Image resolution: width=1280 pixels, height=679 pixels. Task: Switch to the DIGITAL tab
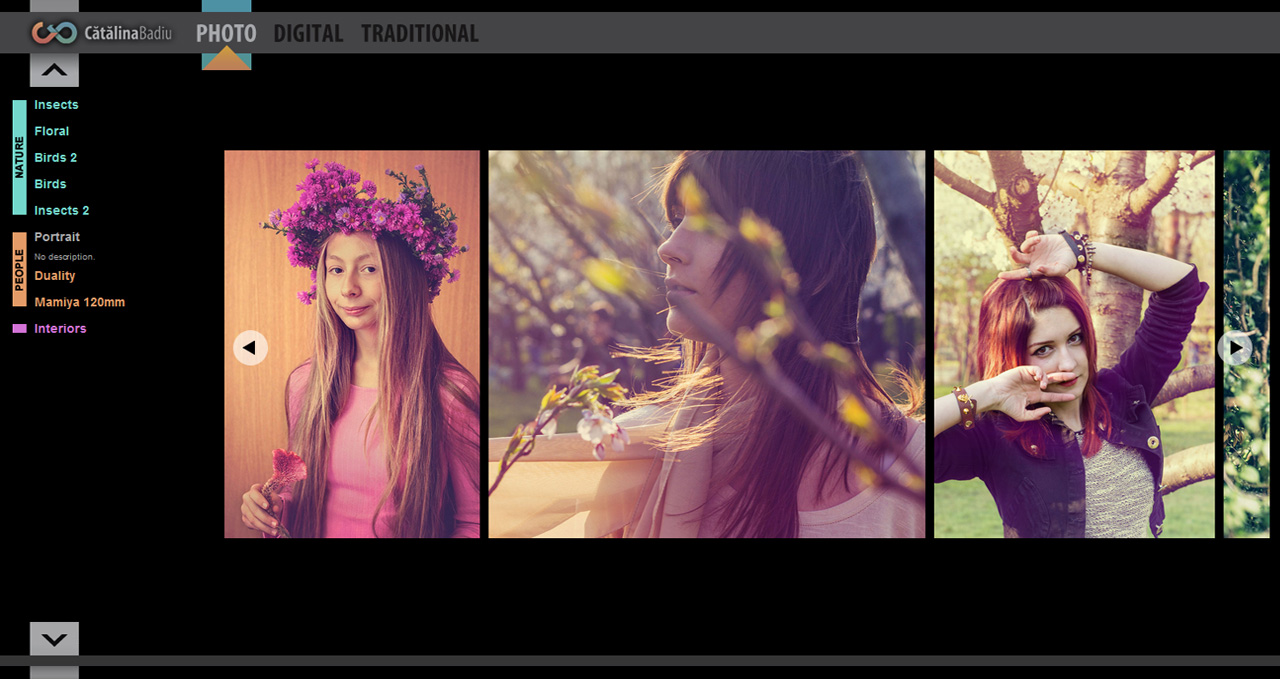(x=308, y=34)
